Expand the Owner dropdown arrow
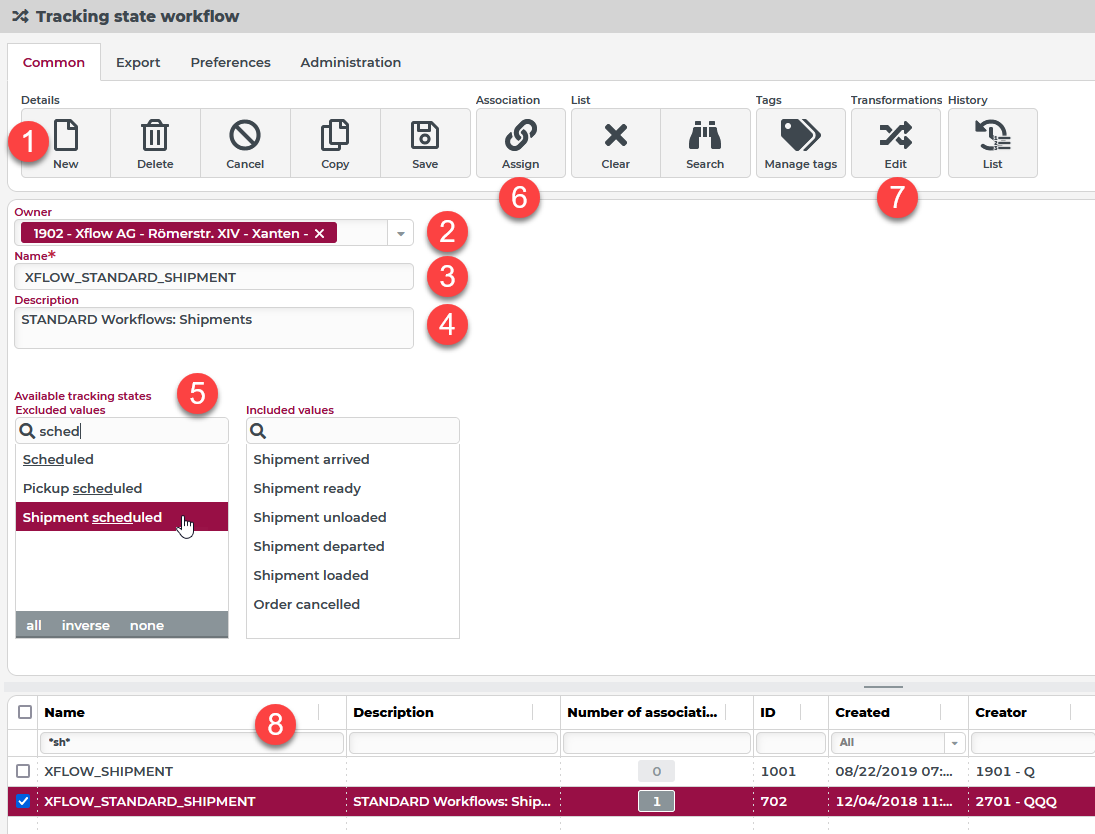 pos(400,233)
